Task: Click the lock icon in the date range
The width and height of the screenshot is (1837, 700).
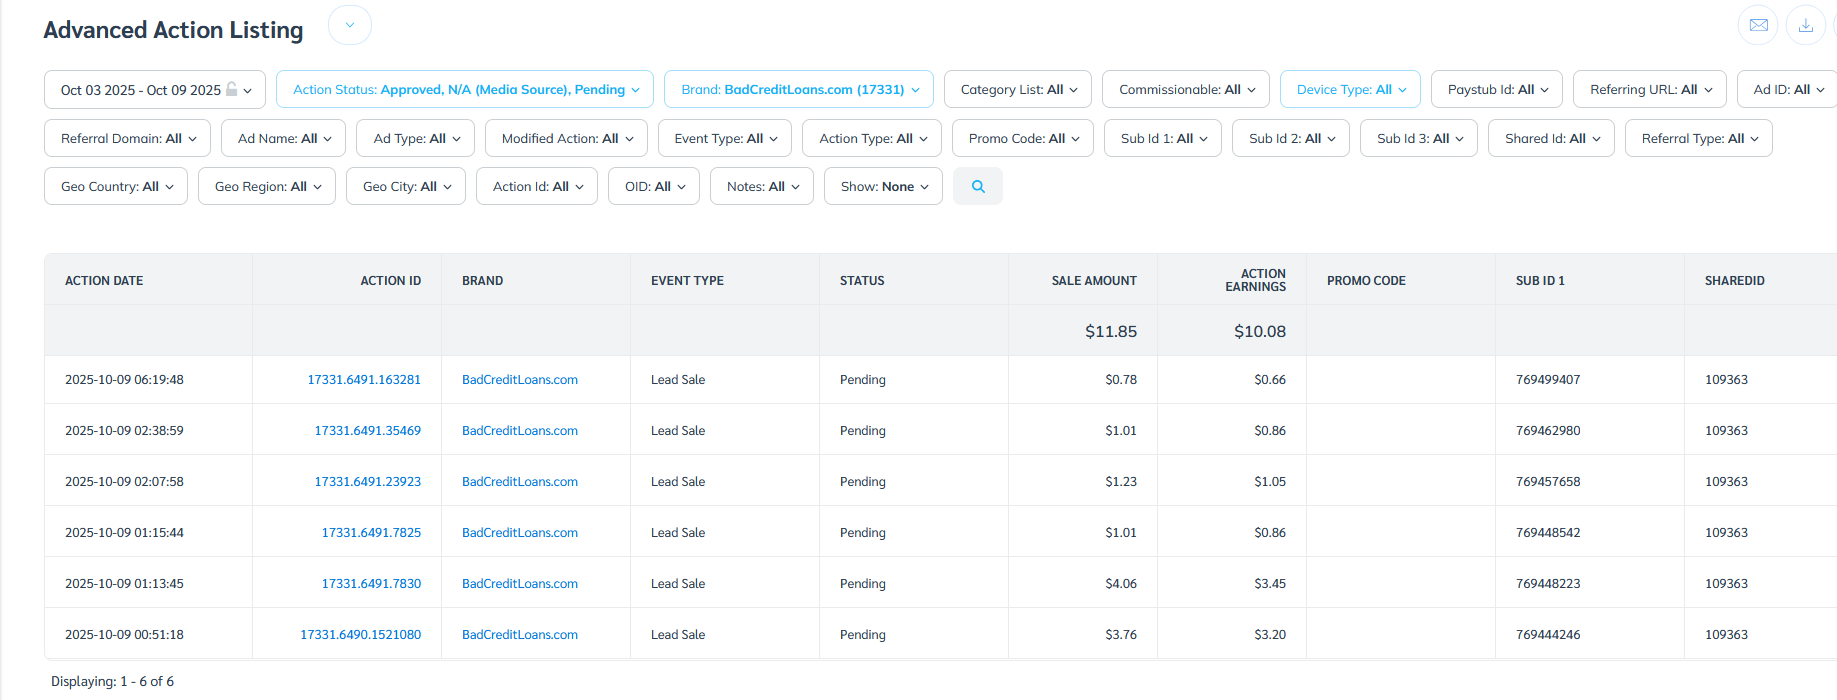Action: (232, 89)
